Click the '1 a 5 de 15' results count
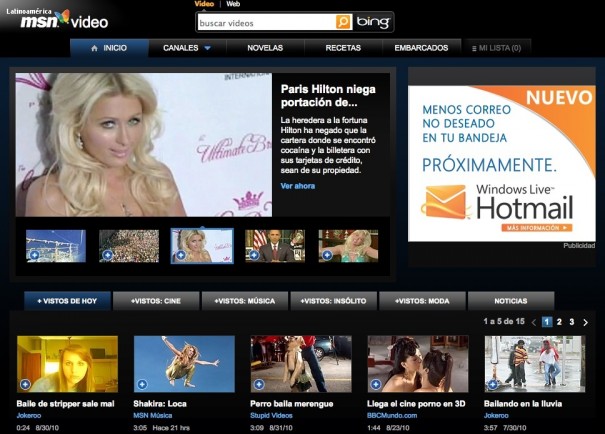The image size is (605, 434). [x=504, y=321]
